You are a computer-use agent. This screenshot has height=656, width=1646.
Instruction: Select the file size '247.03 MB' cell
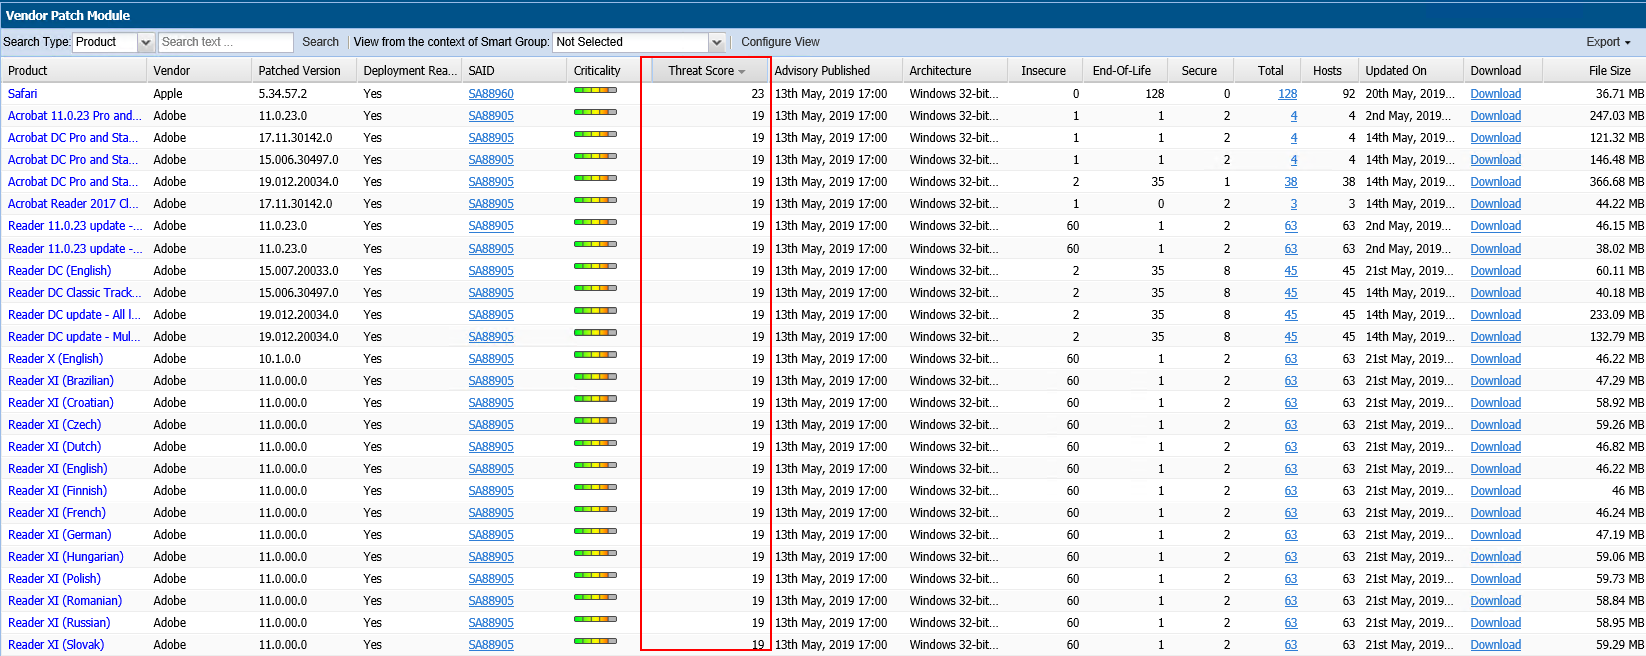click(x=1616, y=116)
